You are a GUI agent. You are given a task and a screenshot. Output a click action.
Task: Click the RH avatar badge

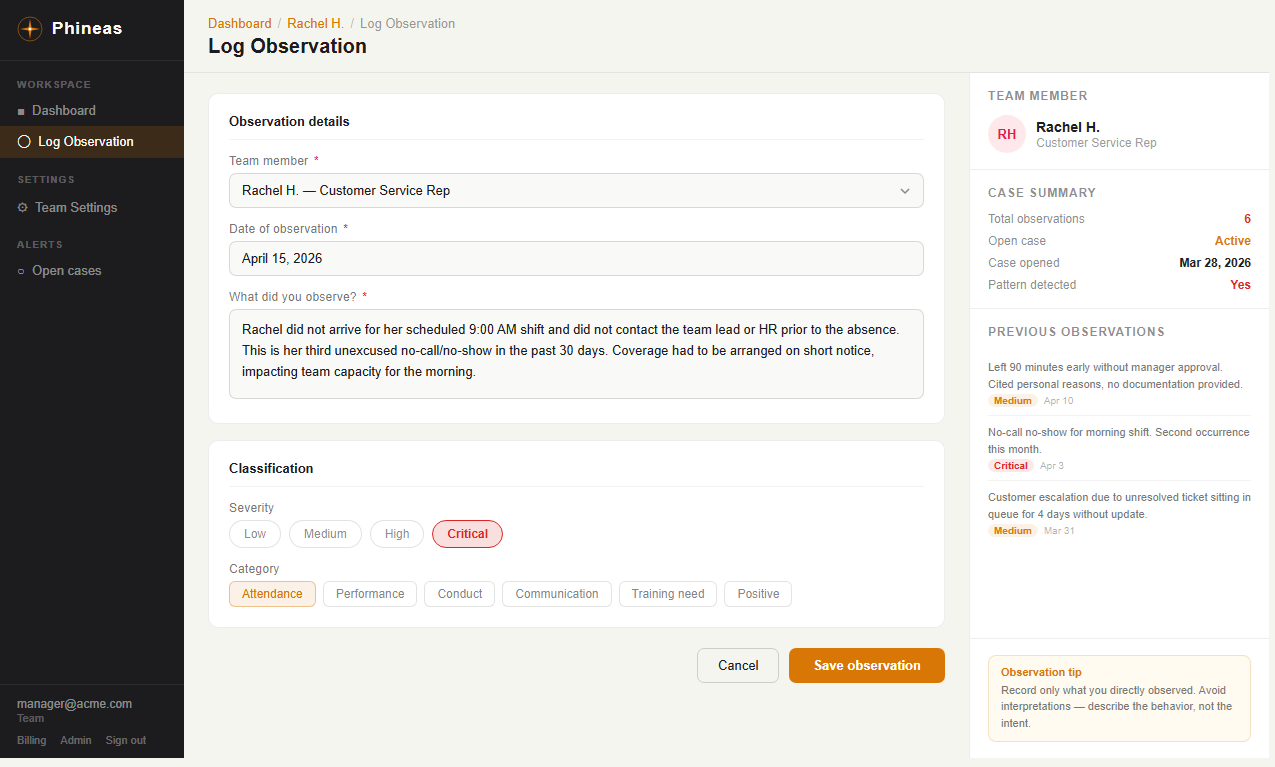tap(1007, 134)
